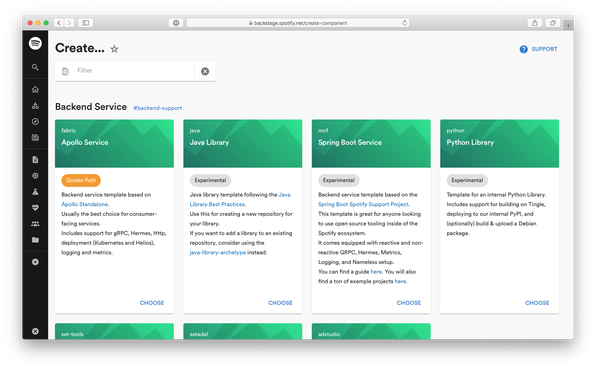Go to the sidebar home icon
596x369 pixels.
pos(35,90)
